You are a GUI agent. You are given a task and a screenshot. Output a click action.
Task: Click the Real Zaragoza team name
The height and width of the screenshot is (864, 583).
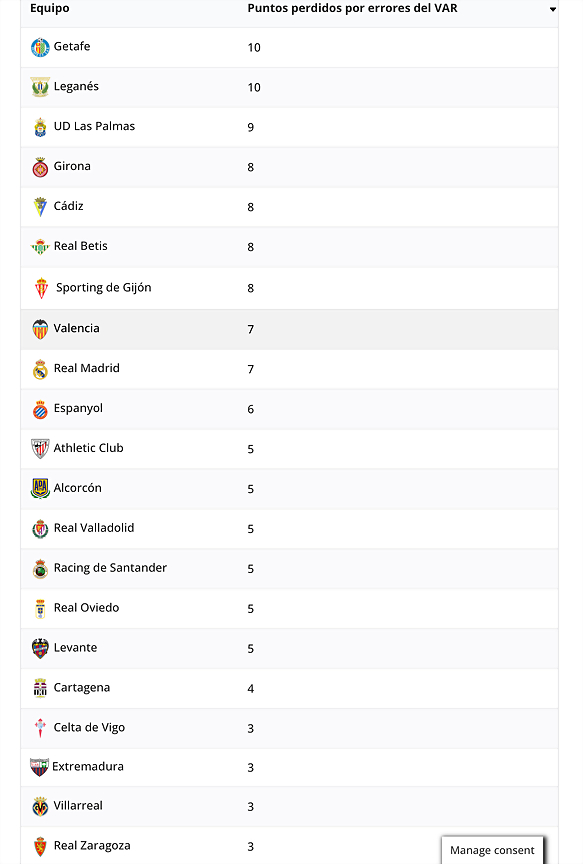(92, 846)
